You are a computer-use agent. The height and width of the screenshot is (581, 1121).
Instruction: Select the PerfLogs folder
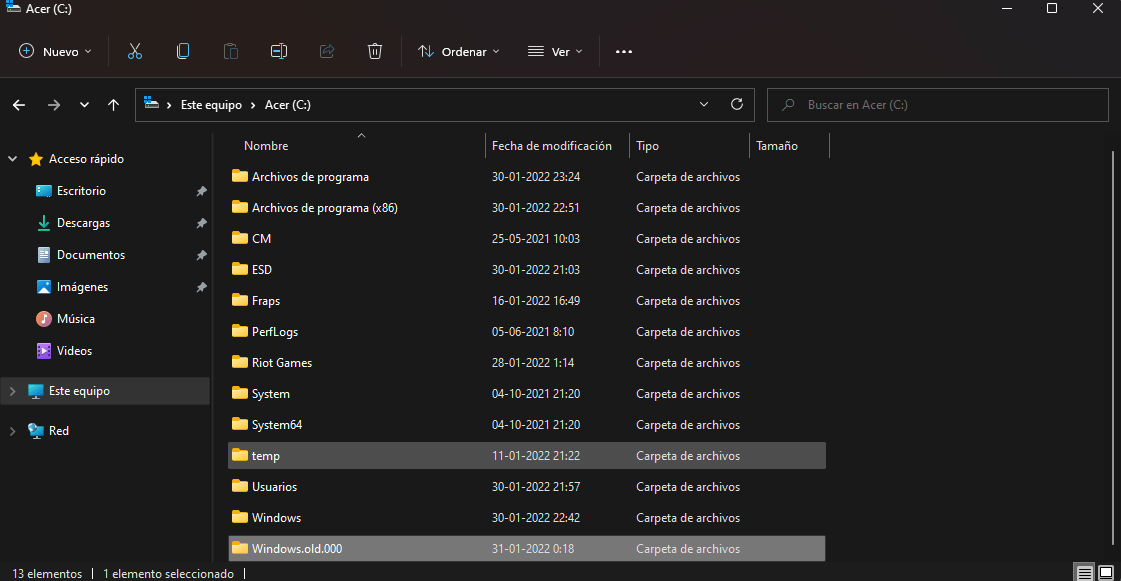[527, 332]
